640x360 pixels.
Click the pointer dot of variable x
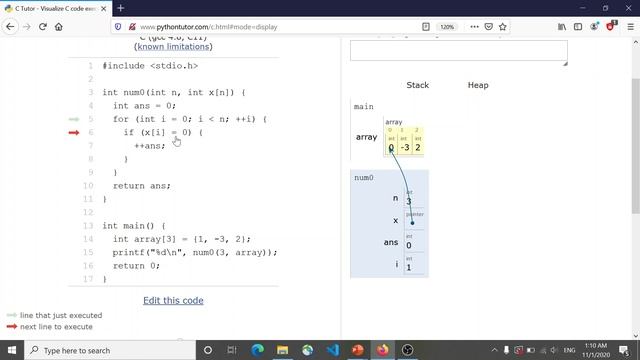[412, 223]
